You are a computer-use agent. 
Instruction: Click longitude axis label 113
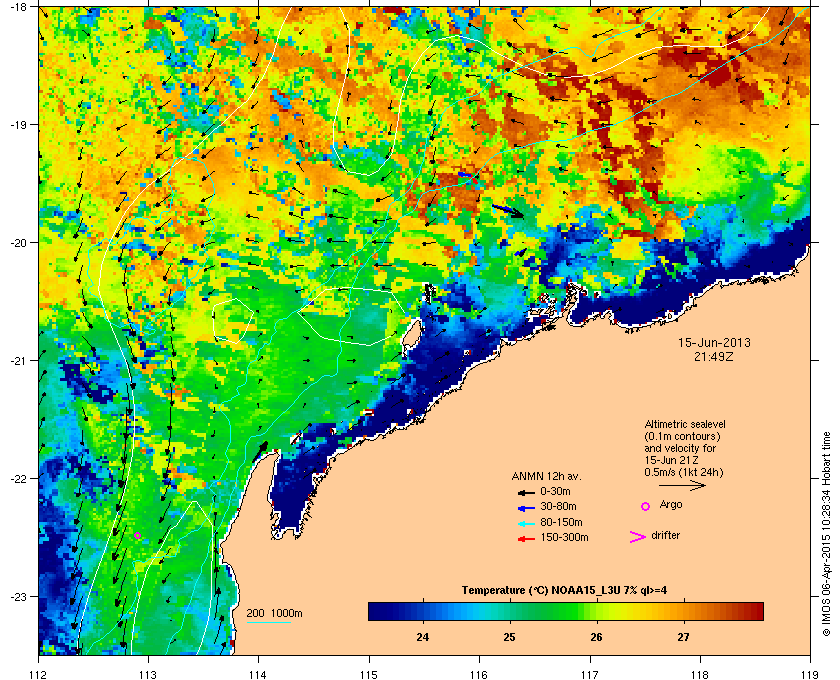pyautogui.click(x=148, y=675)
